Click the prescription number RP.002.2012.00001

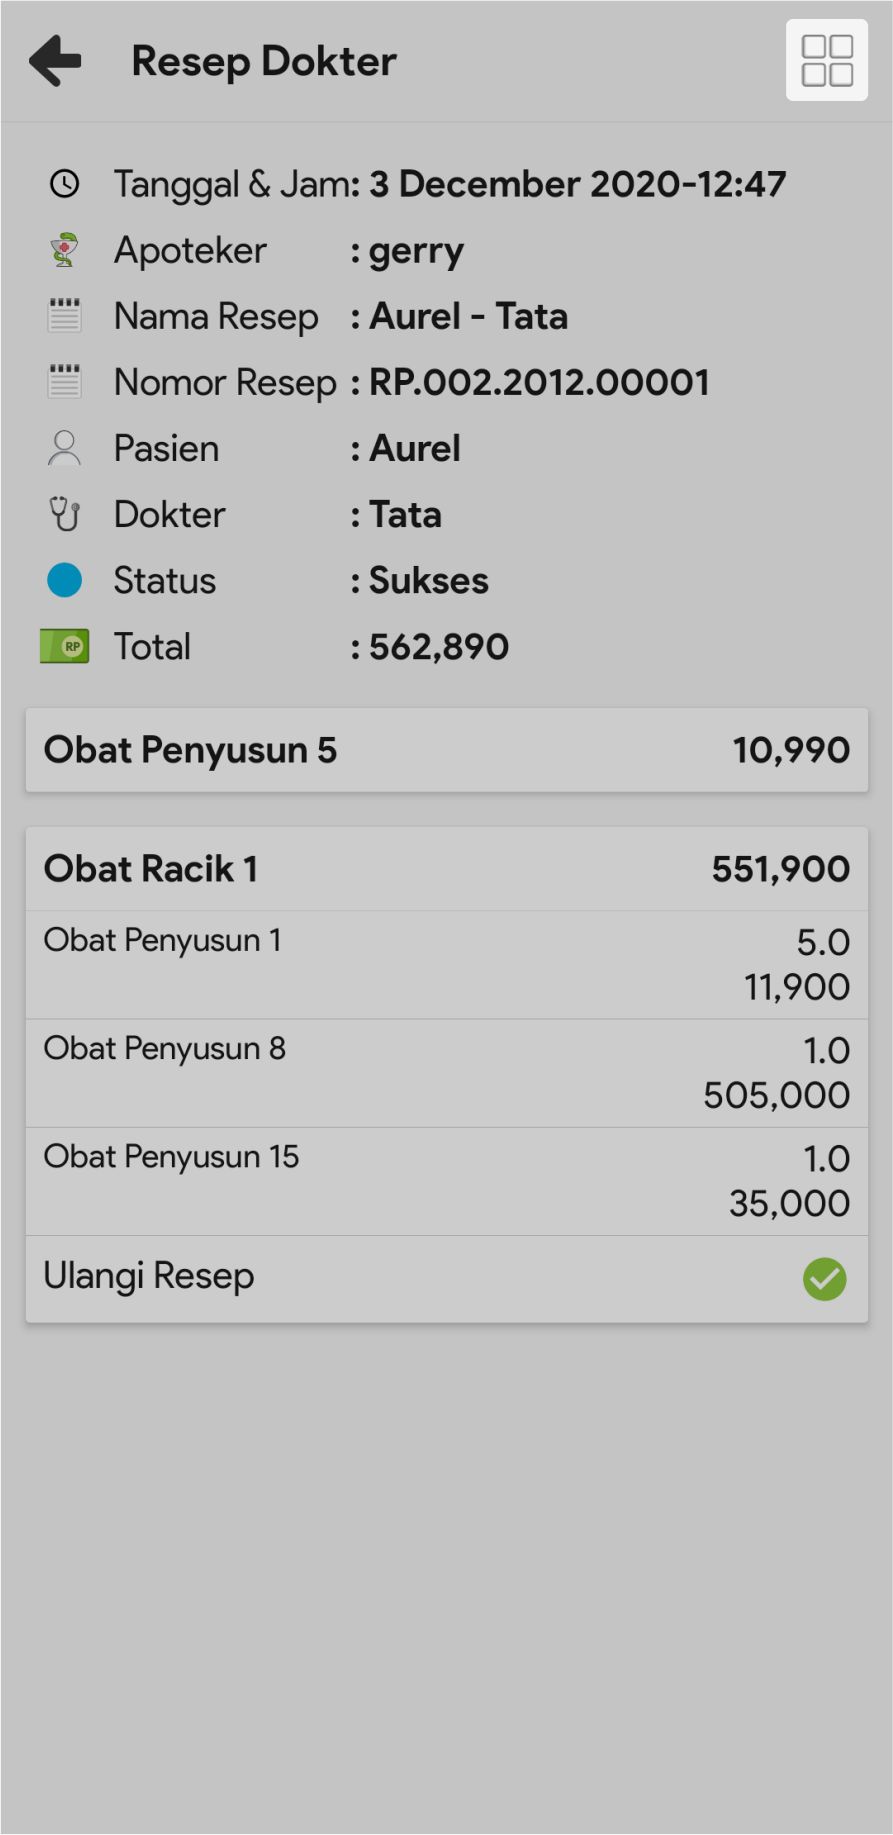539,382
